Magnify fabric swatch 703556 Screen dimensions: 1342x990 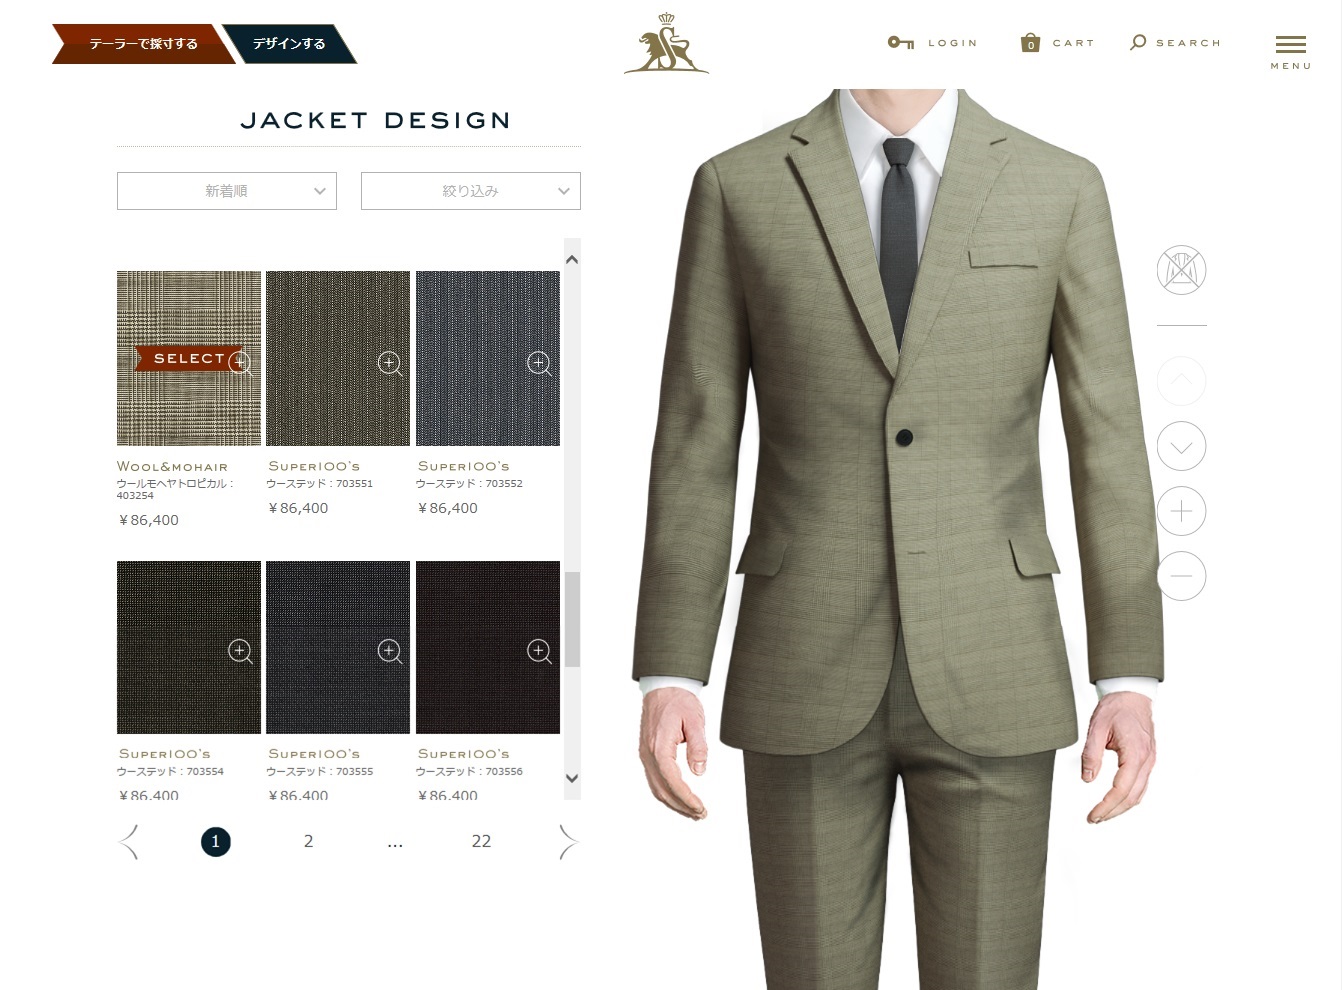pos(539,652)
